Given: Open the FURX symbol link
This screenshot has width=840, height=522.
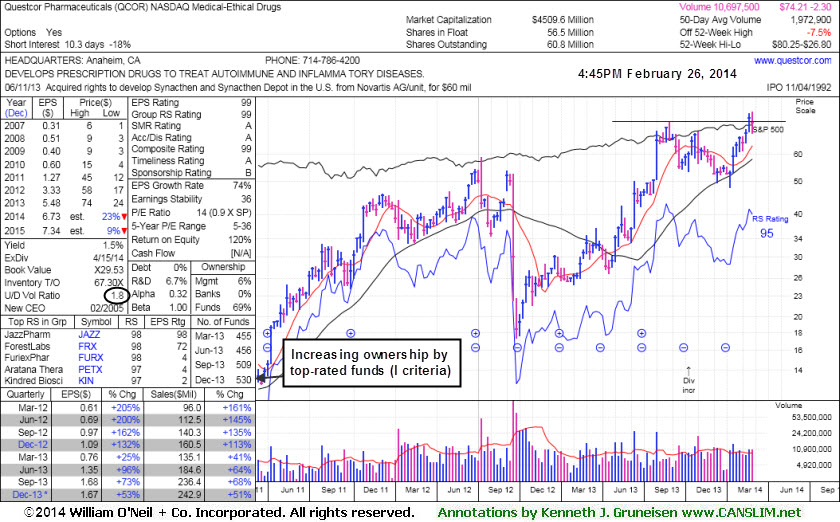Looking at the screenshot, I should [91, 357].
